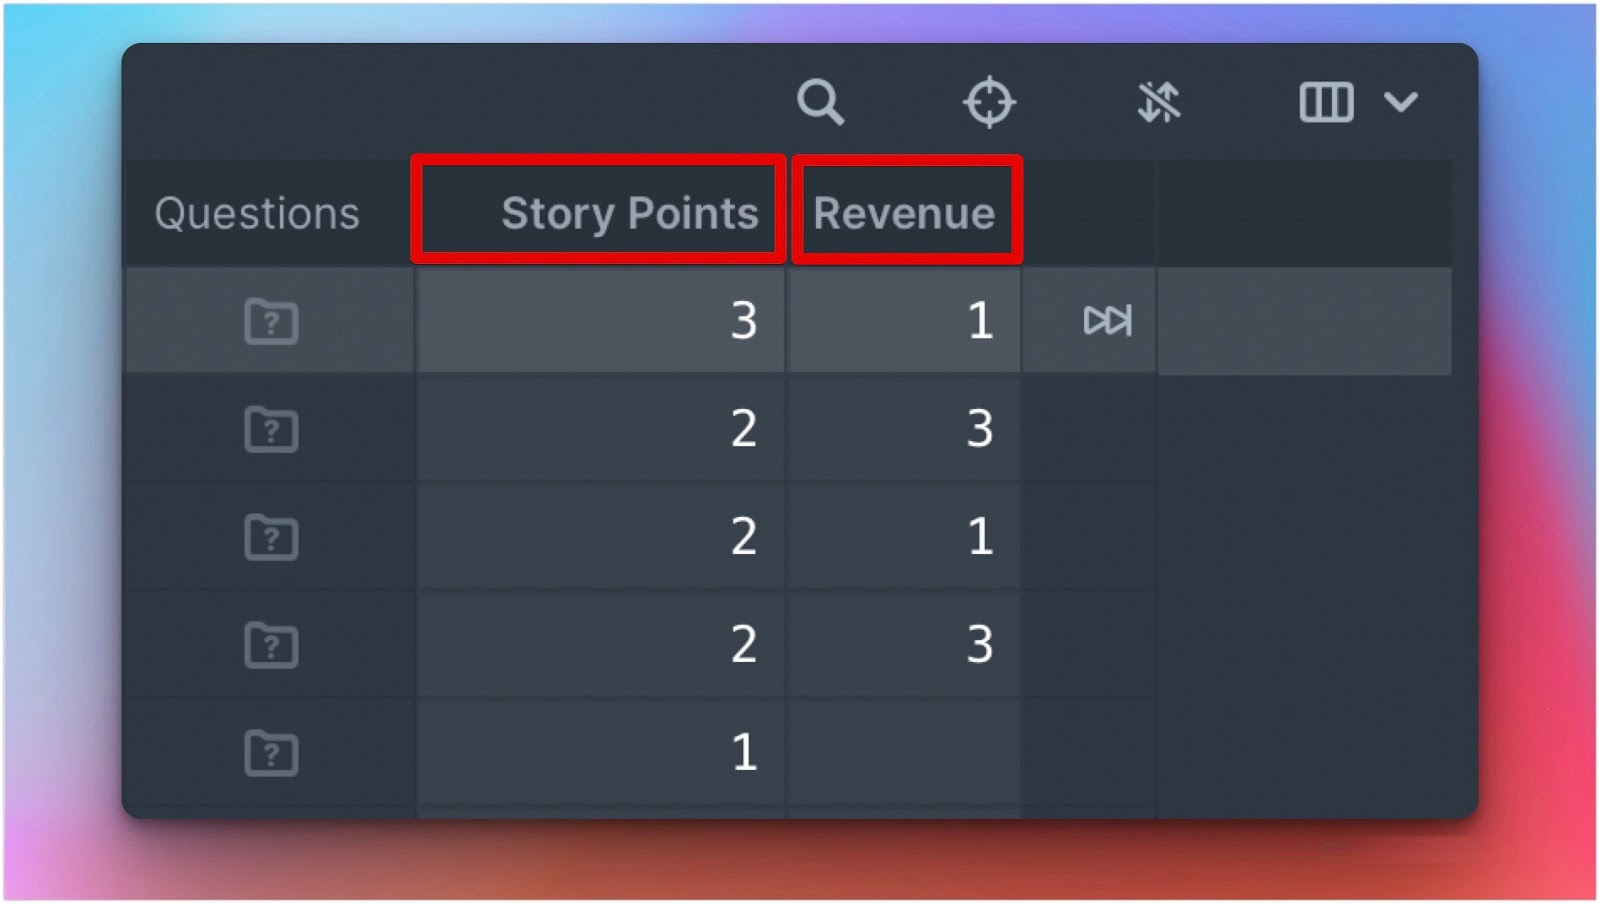Click the clear sorting arrows icon
This screenshot has height=904, width=1600.
pos(1159,102)
